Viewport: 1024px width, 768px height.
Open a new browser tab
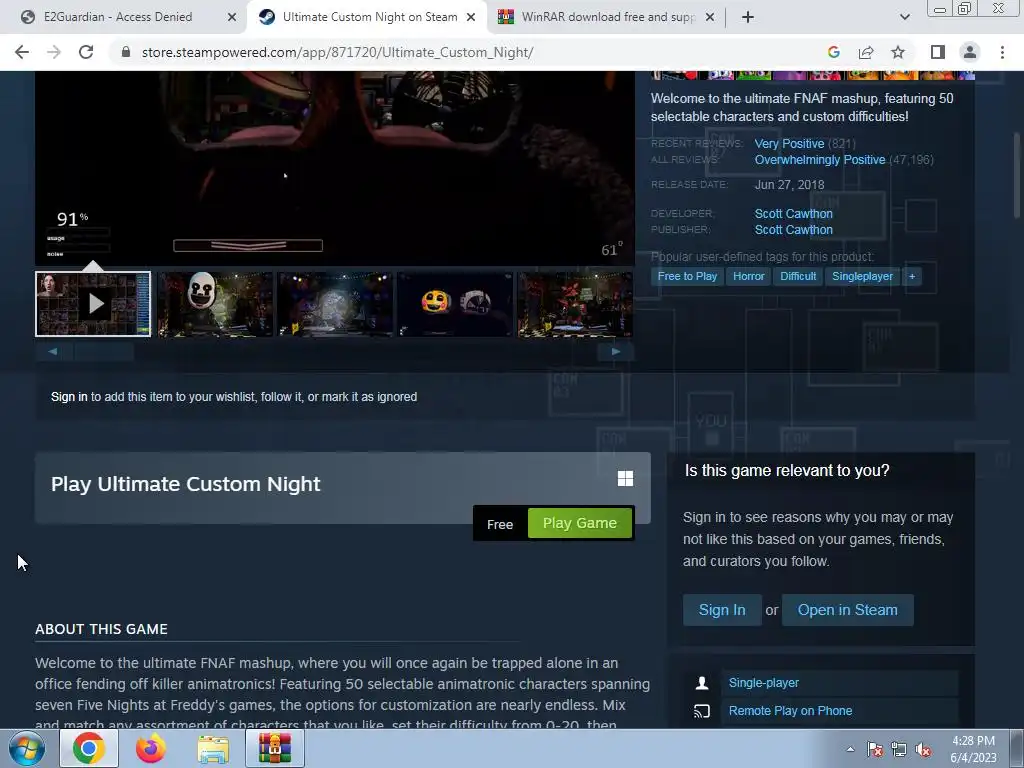pos(748,17)
